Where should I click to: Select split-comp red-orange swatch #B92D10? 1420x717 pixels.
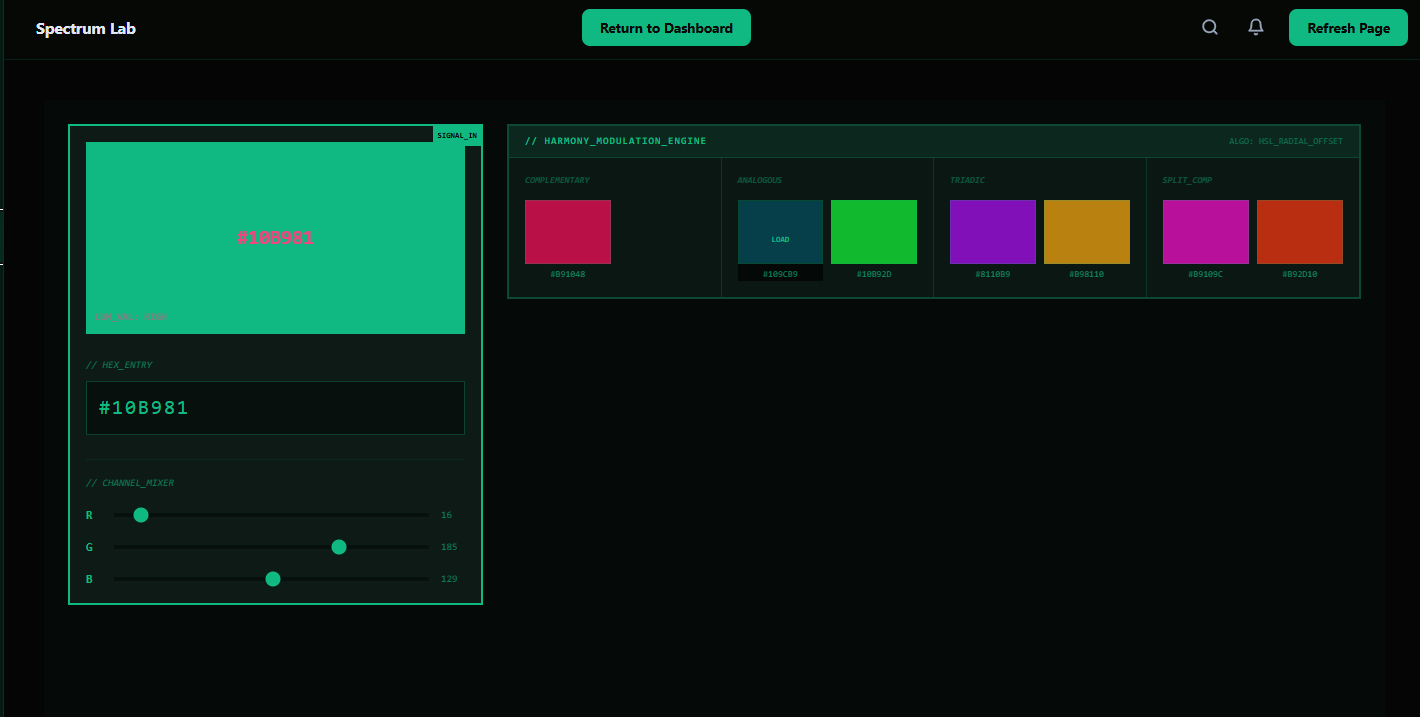tap(1300, 232)
